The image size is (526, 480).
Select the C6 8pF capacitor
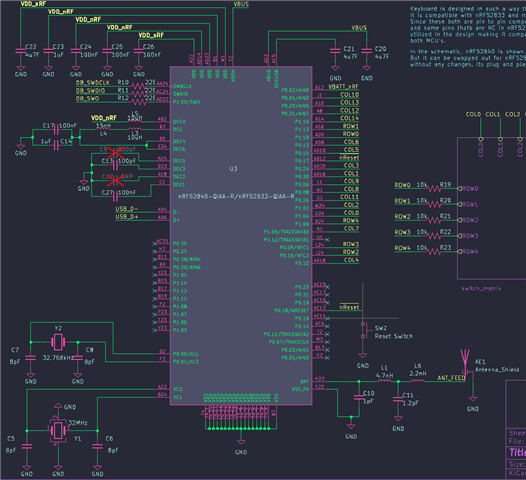point(97,446)
